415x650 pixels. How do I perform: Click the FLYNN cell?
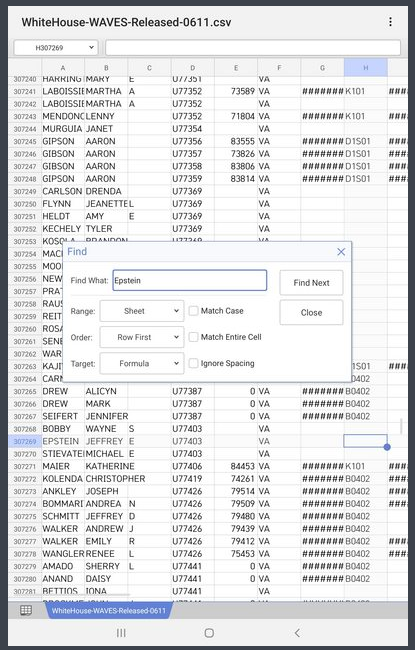coord(63,204)
